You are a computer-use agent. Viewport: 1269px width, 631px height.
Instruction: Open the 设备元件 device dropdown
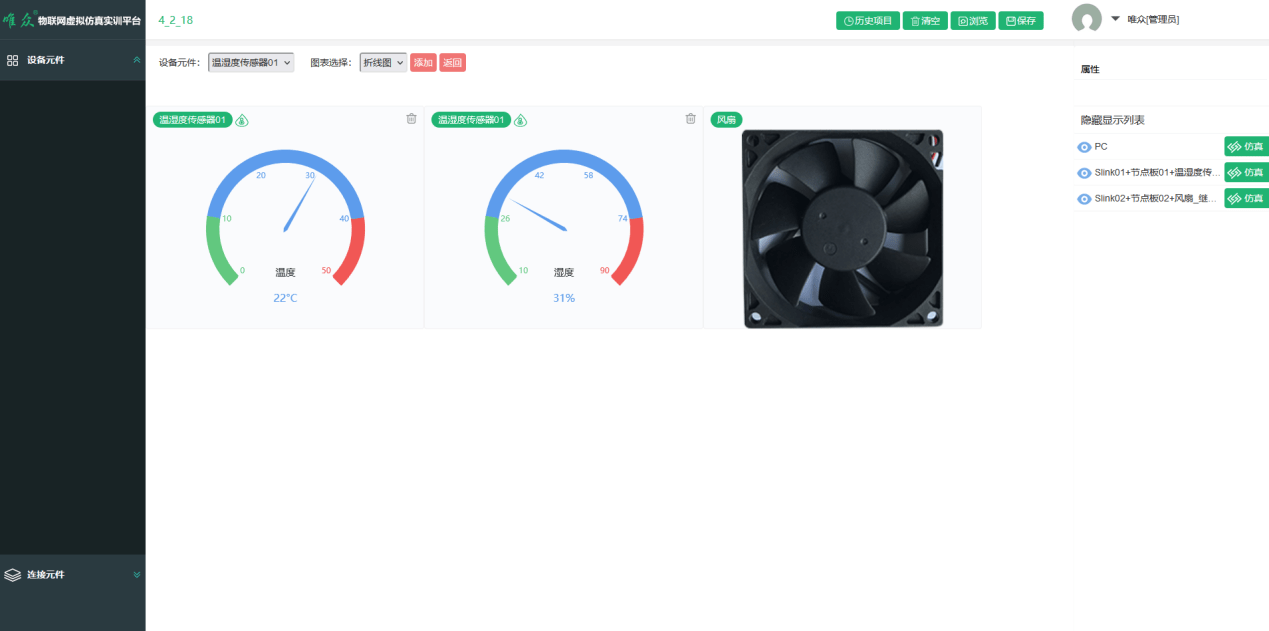(x=251, y=63)
